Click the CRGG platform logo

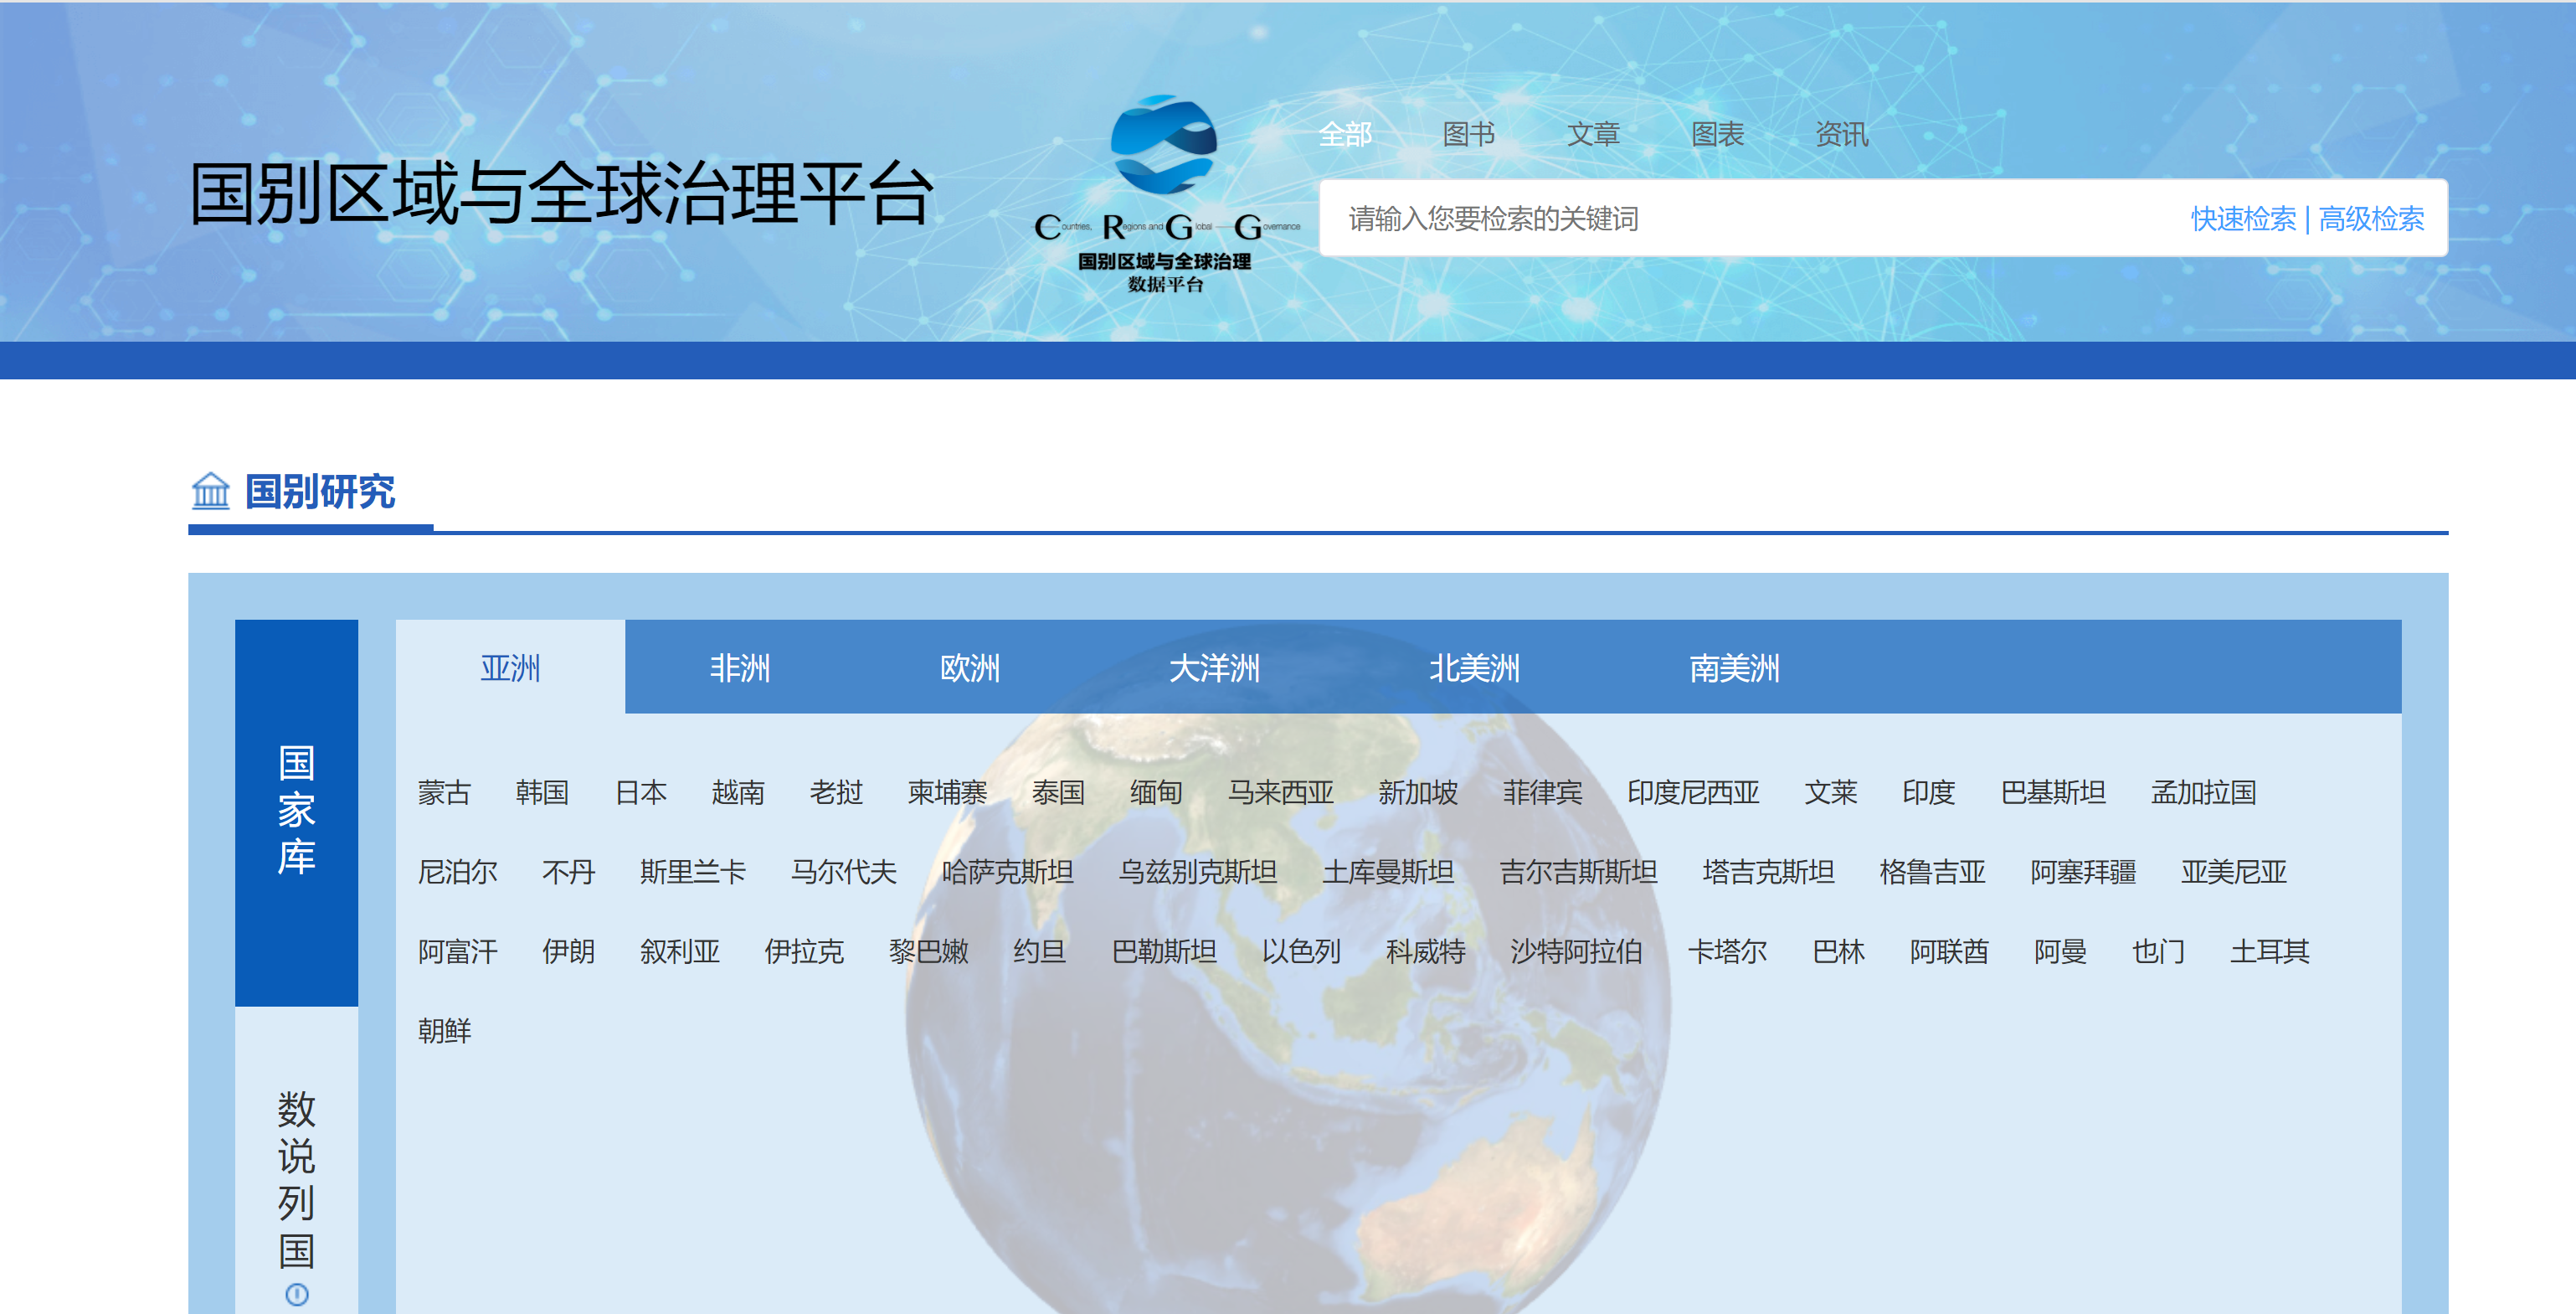tap(1166, 194)
